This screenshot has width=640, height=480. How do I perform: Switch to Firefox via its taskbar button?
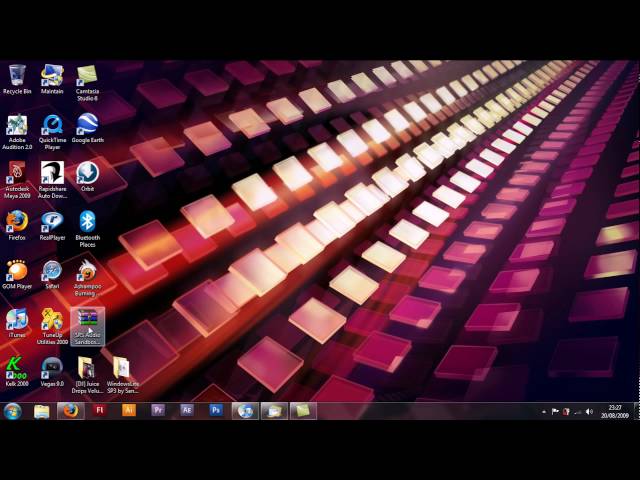pyautogui.click(x=71, y=411)
